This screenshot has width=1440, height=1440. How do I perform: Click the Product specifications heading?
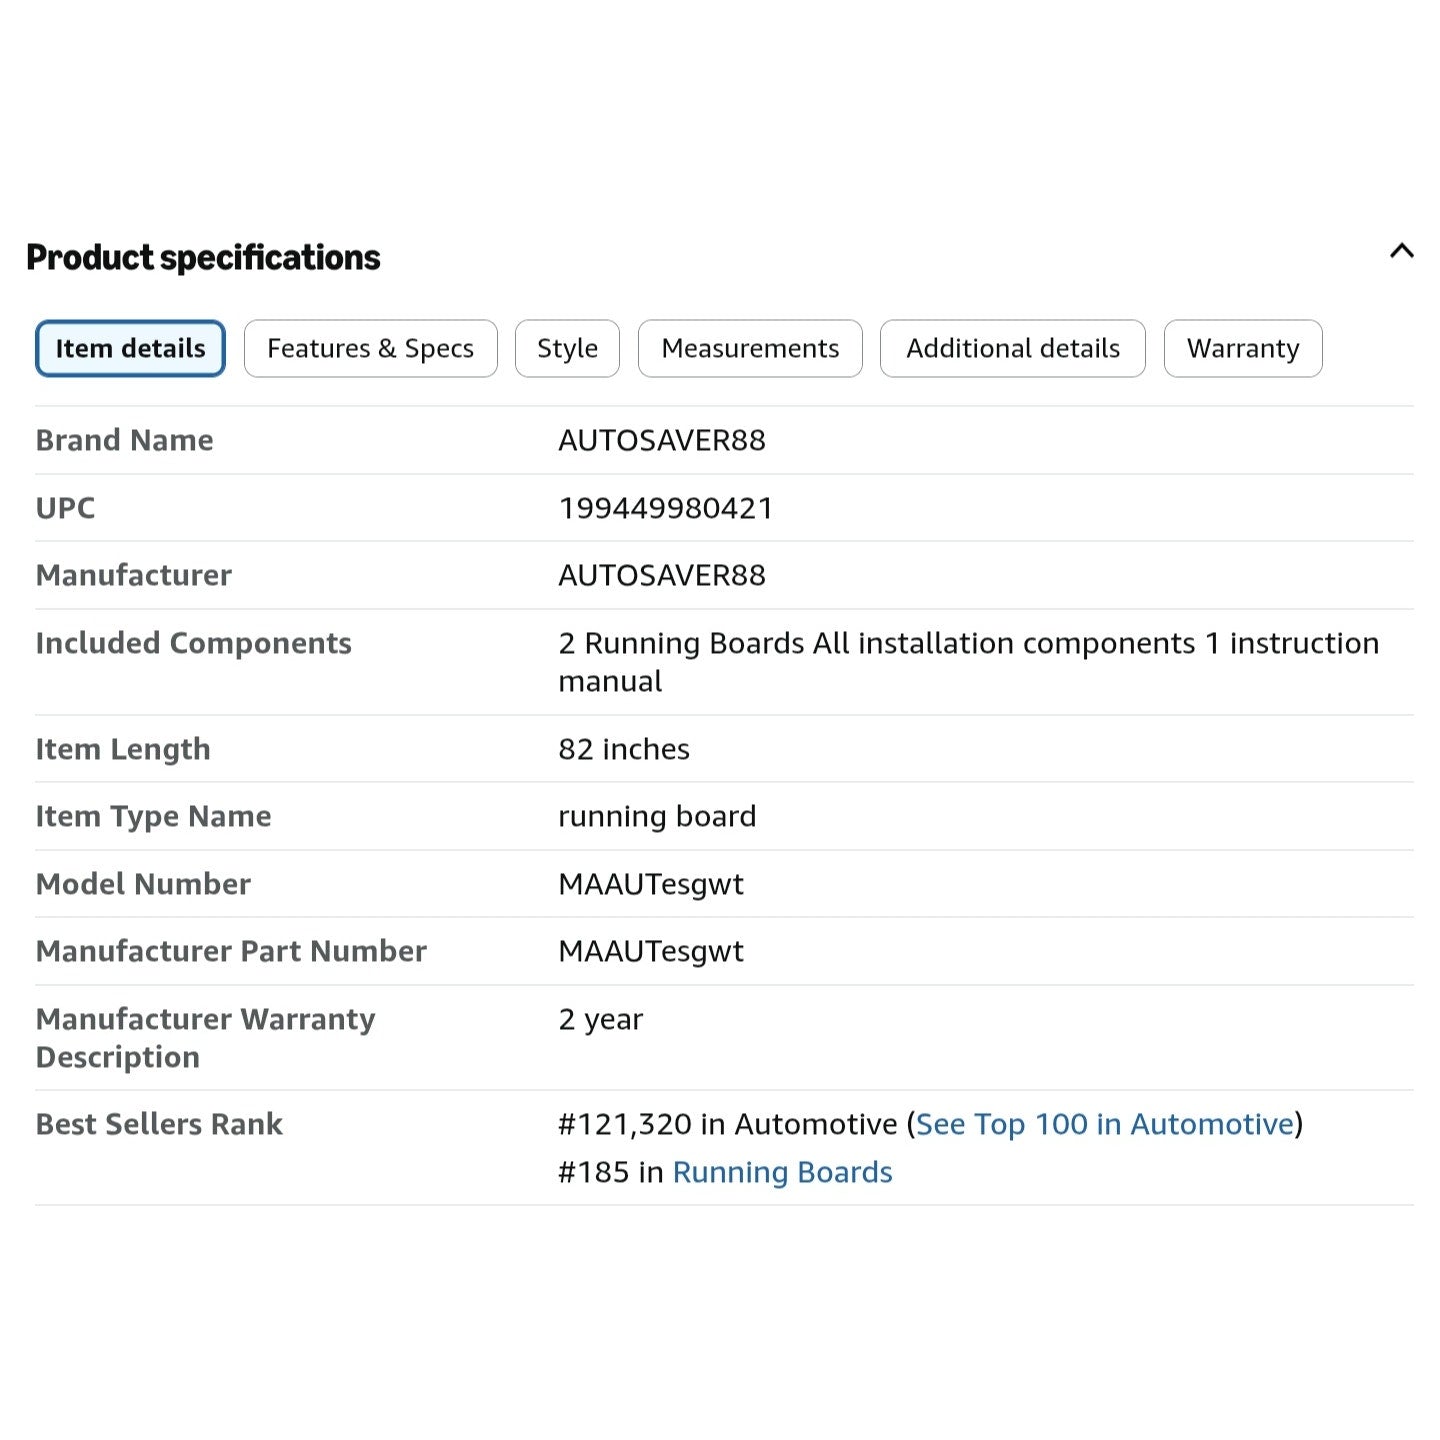pyautogui.click(x=203, y=257)
